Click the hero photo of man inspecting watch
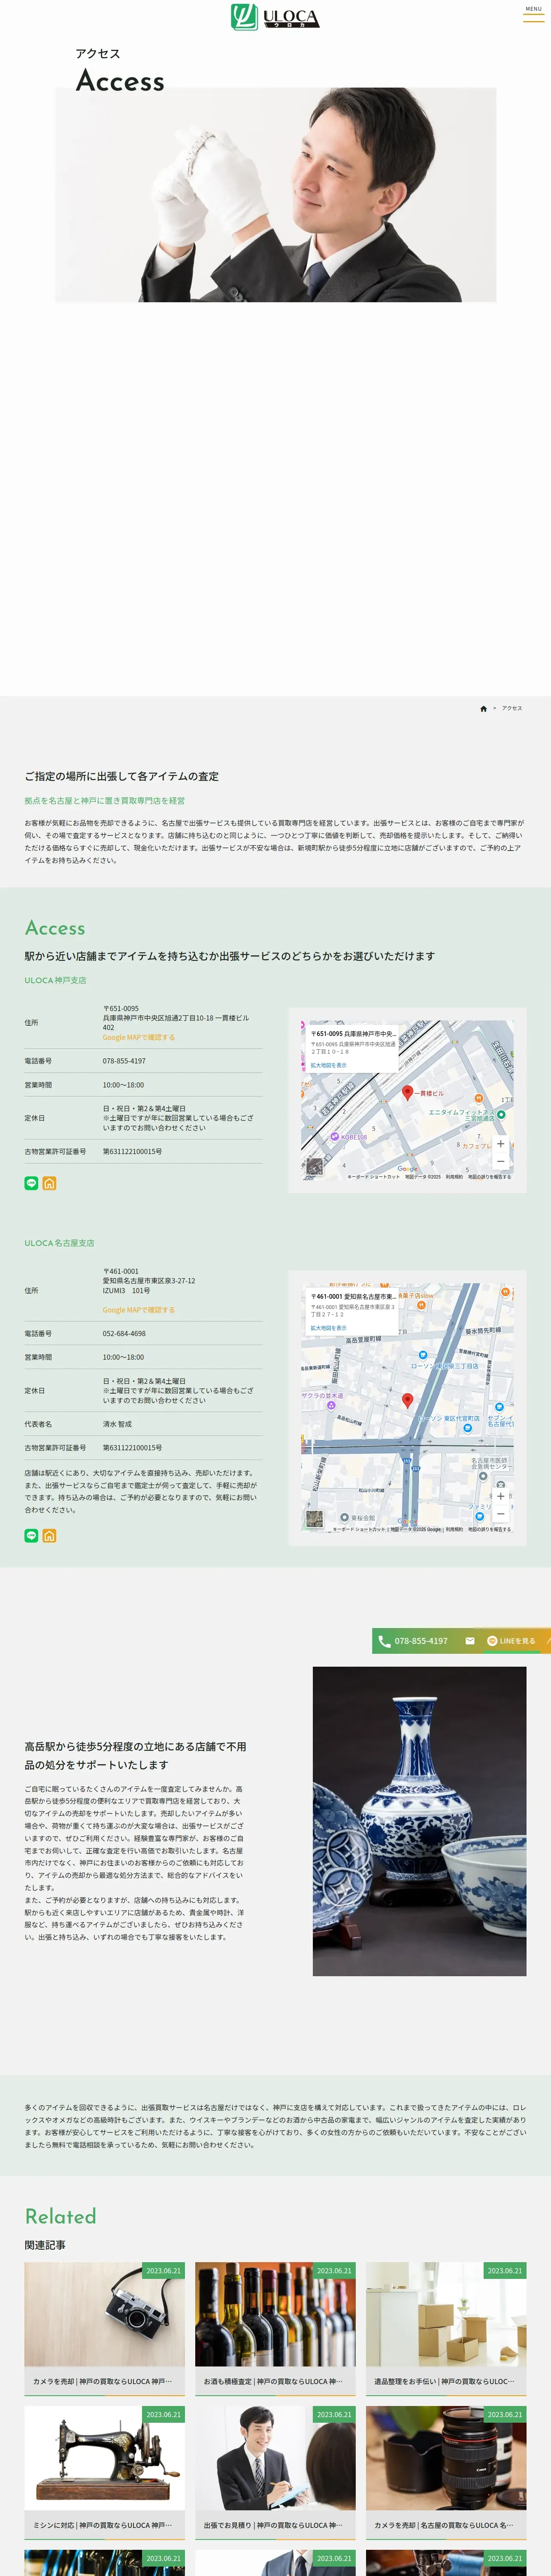 point(275,195)
